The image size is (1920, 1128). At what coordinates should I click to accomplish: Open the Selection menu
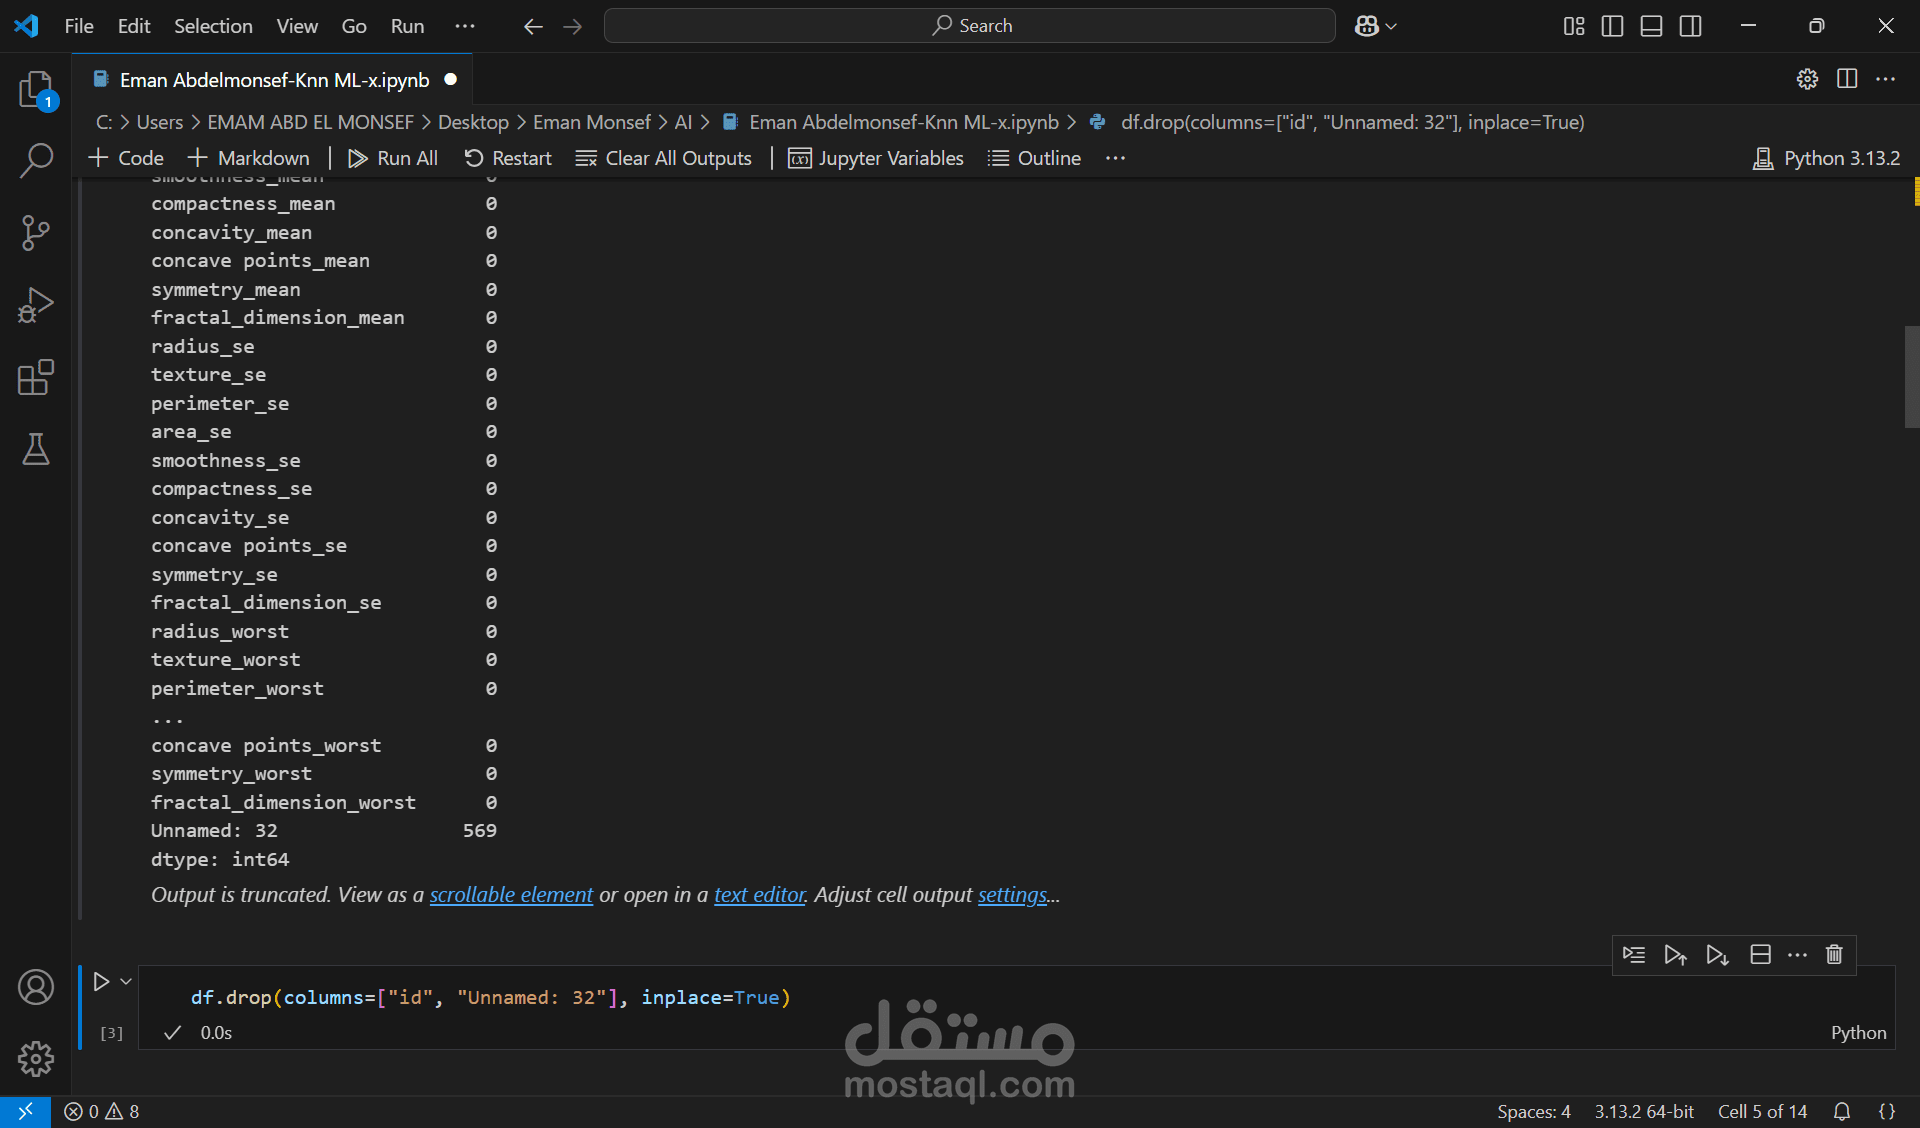213,26
